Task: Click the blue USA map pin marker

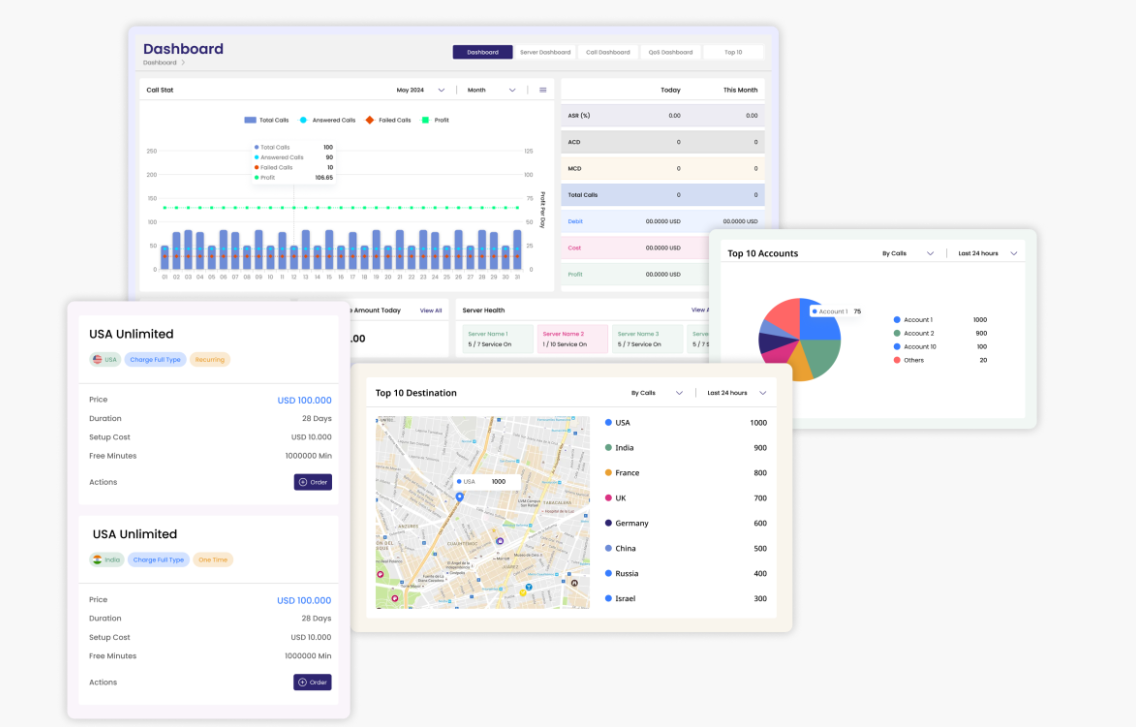Action: (x=459, y=497)
